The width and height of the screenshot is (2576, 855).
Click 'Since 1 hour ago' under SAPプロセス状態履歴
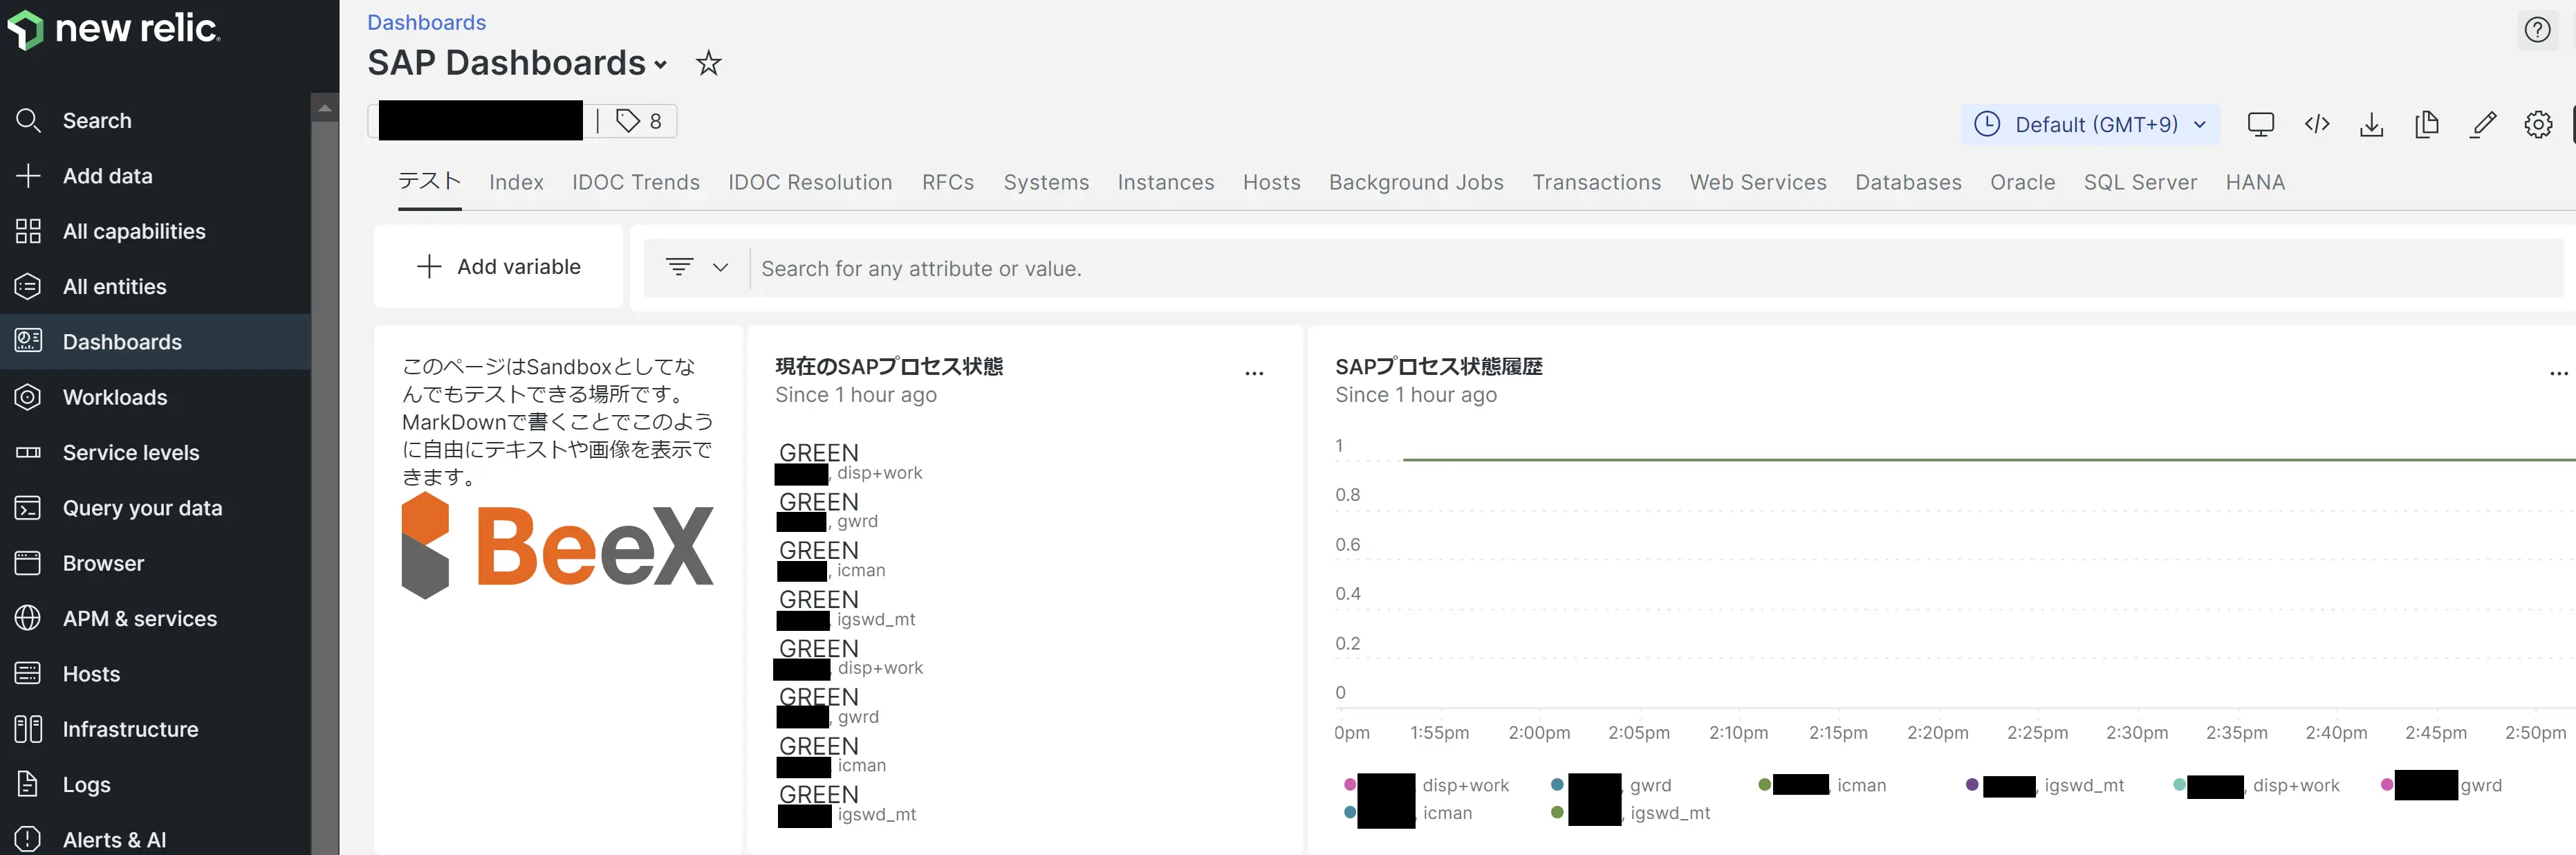tap(1416, 395)
